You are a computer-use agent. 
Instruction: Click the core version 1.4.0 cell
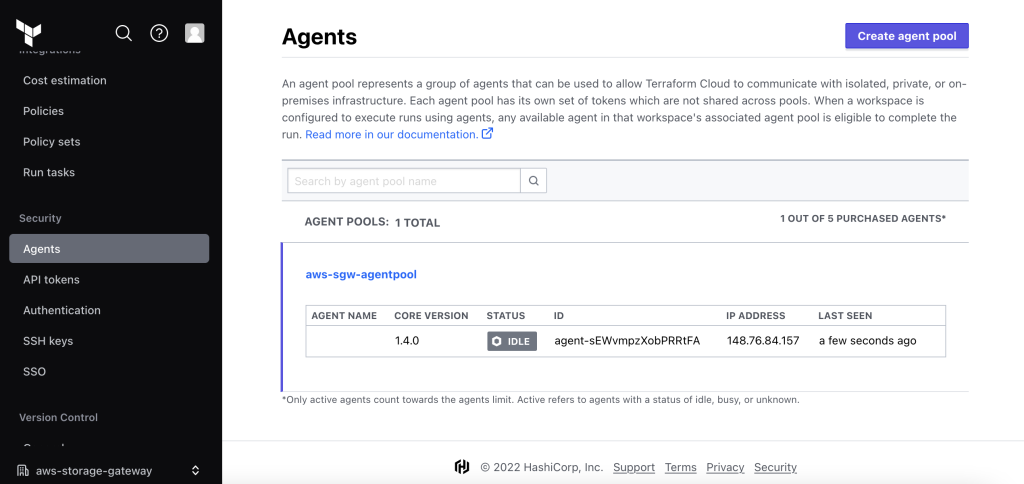(409, 341)
